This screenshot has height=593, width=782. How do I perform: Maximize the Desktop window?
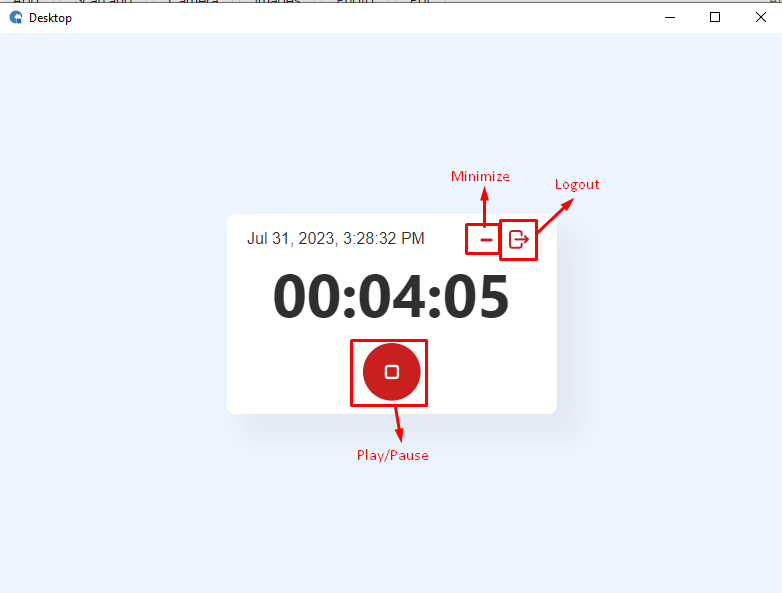(x=715, y=17)
